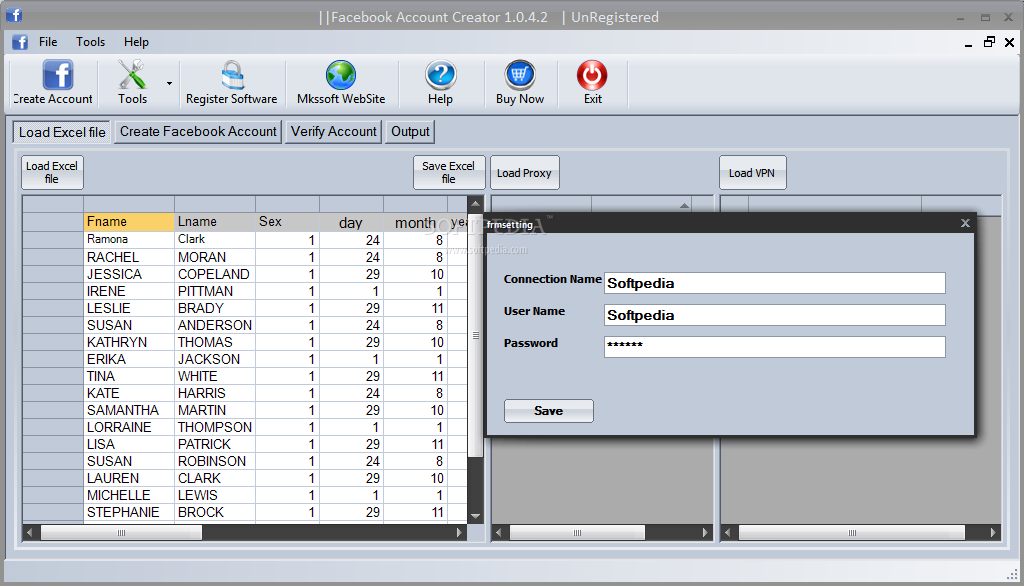Select the PATRICK cell

tap(215, 444)
